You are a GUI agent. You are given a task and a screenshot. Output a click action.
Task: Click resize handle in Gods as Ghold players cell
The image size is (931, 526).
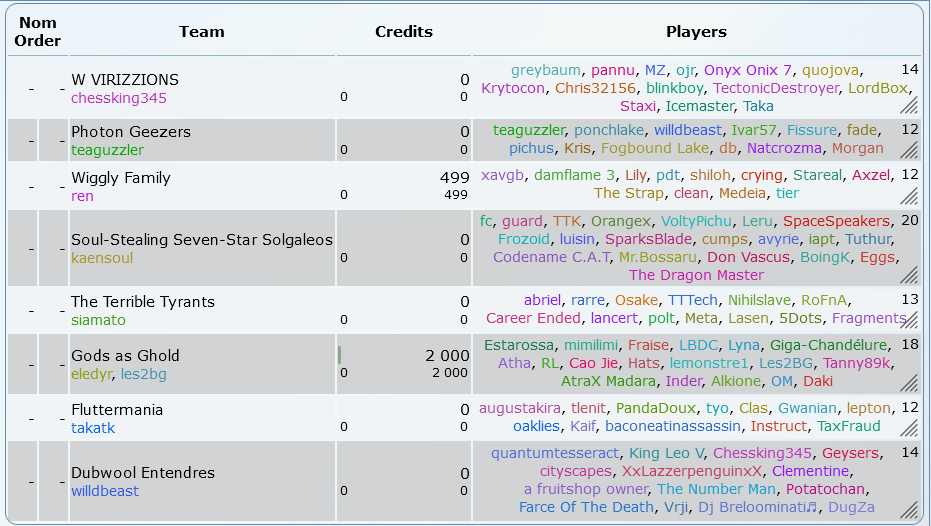tap(910, 382)
